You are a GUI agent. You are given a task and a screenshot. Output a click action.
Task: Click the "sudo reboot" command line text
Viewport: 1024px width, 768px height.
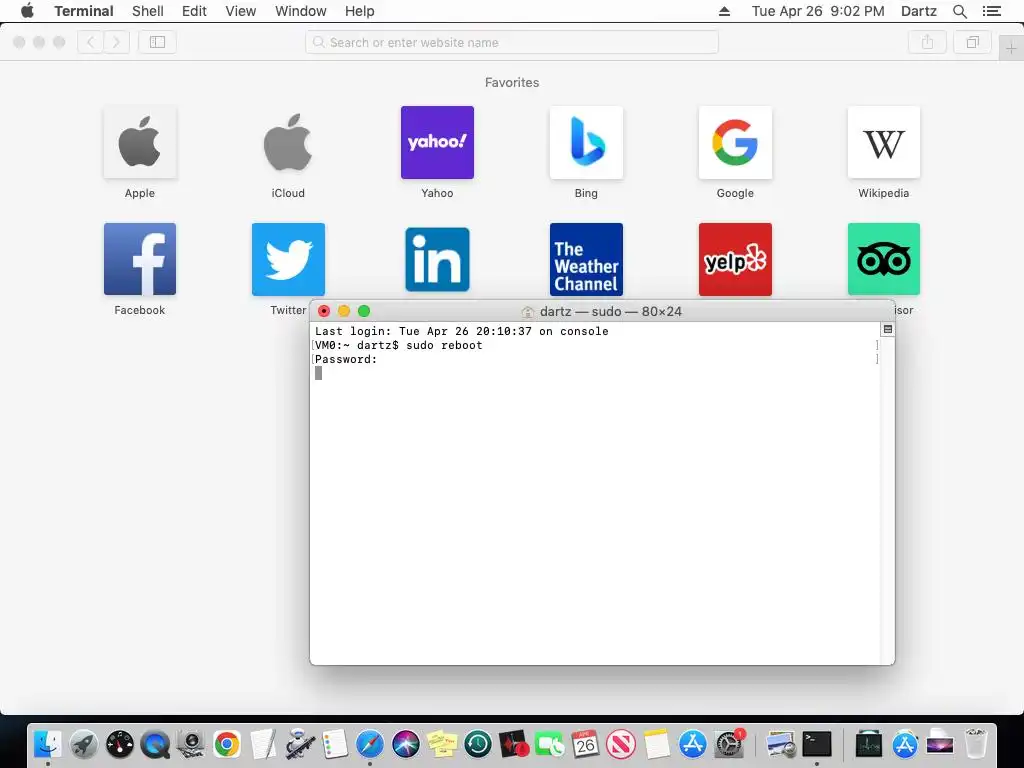coord(444,345)
